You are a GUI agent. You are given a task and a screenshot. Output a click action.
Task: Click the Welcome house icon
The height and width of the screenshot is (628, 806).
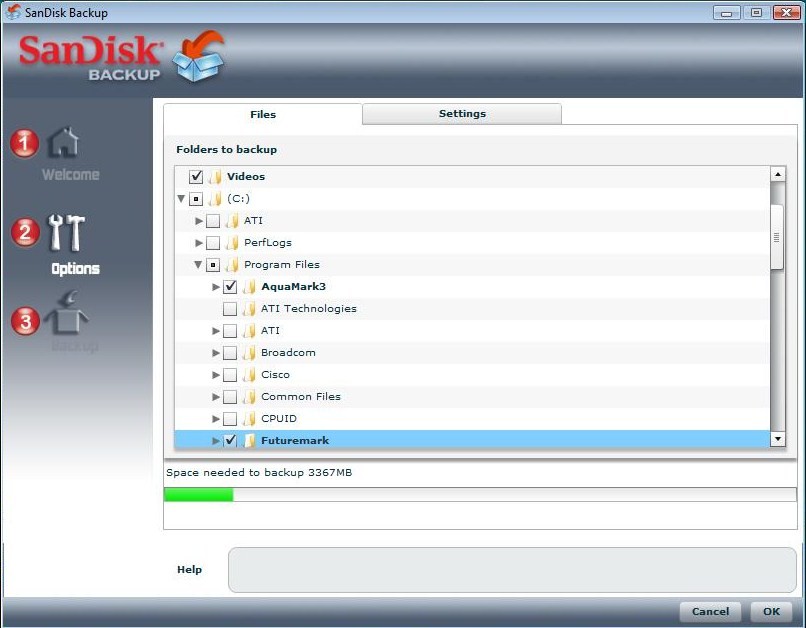(63, 143)
